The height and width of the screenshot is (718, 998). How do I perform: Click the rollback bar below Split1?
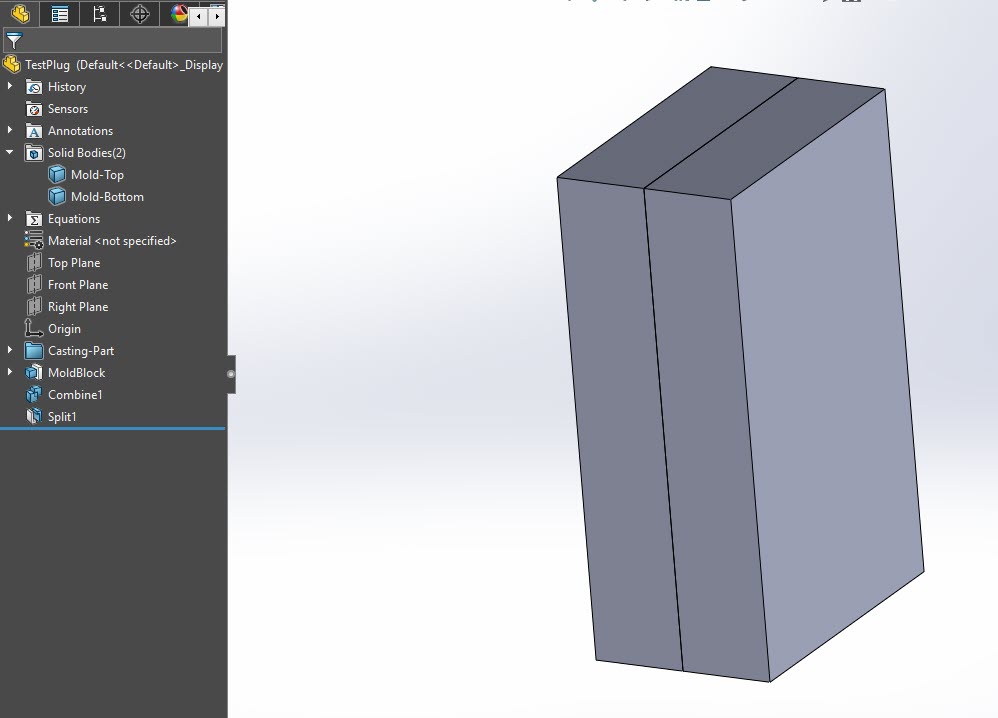pyautogui.click(x=113, y=428)
